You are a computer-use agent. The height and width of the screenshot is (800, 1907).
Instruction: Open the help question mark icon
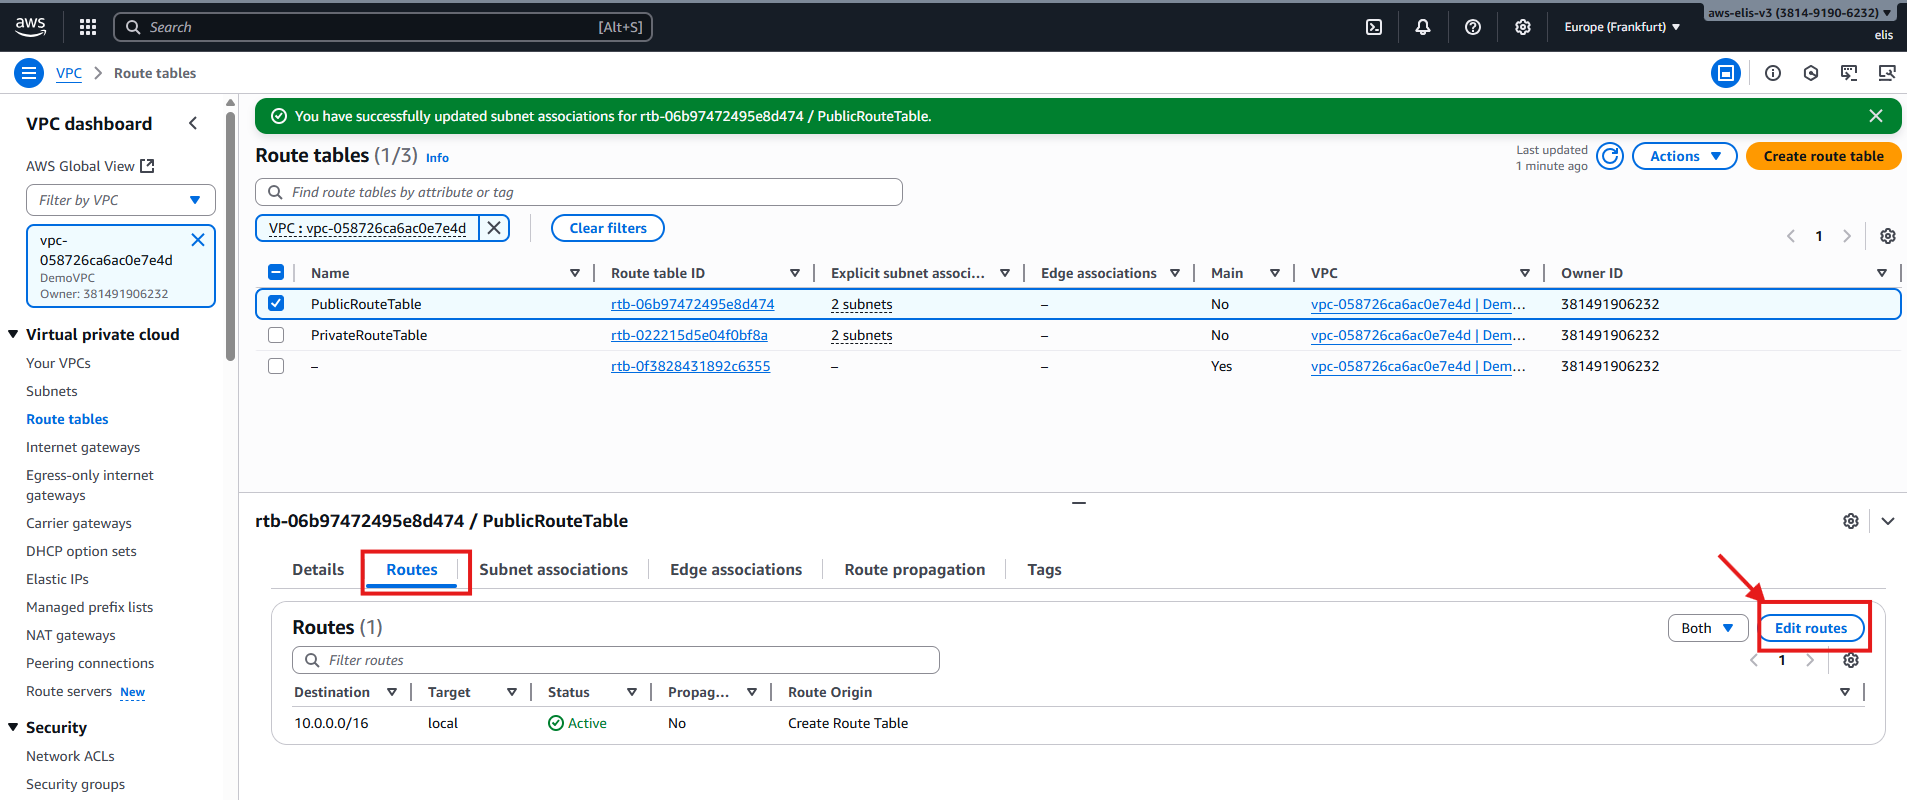pyautogui.click(x=1472, y=27)
